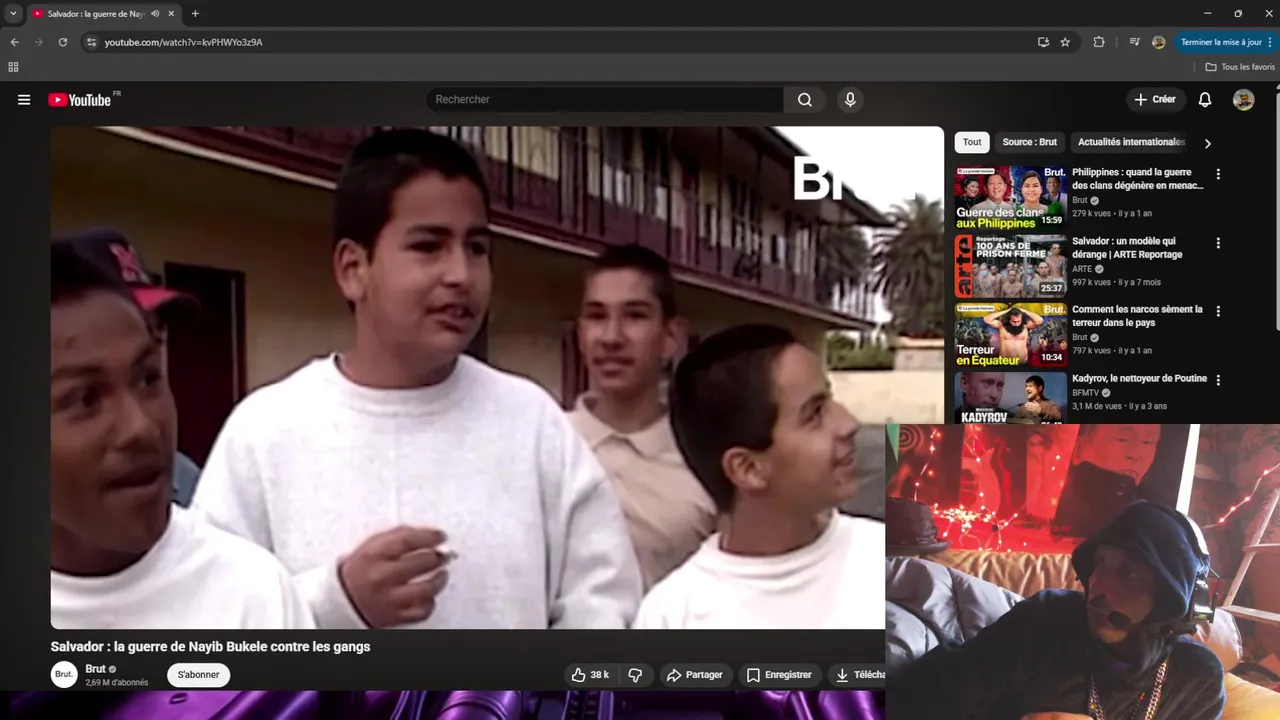Open a new browser tab

(195, 14)
